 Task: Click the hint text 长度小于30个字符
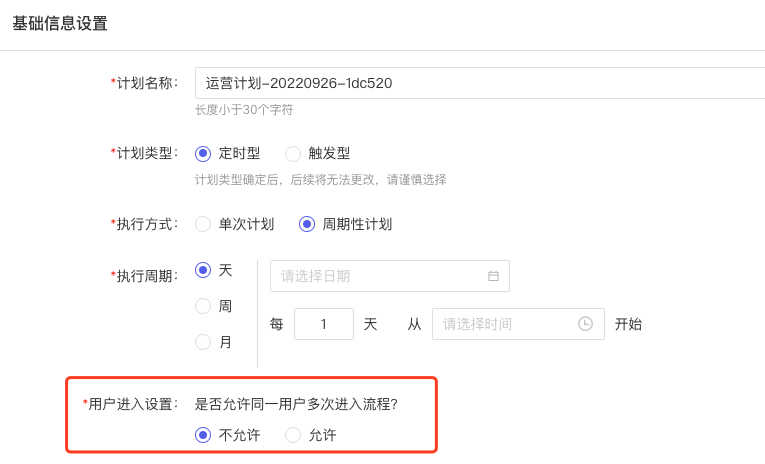[x=244, y=110]
